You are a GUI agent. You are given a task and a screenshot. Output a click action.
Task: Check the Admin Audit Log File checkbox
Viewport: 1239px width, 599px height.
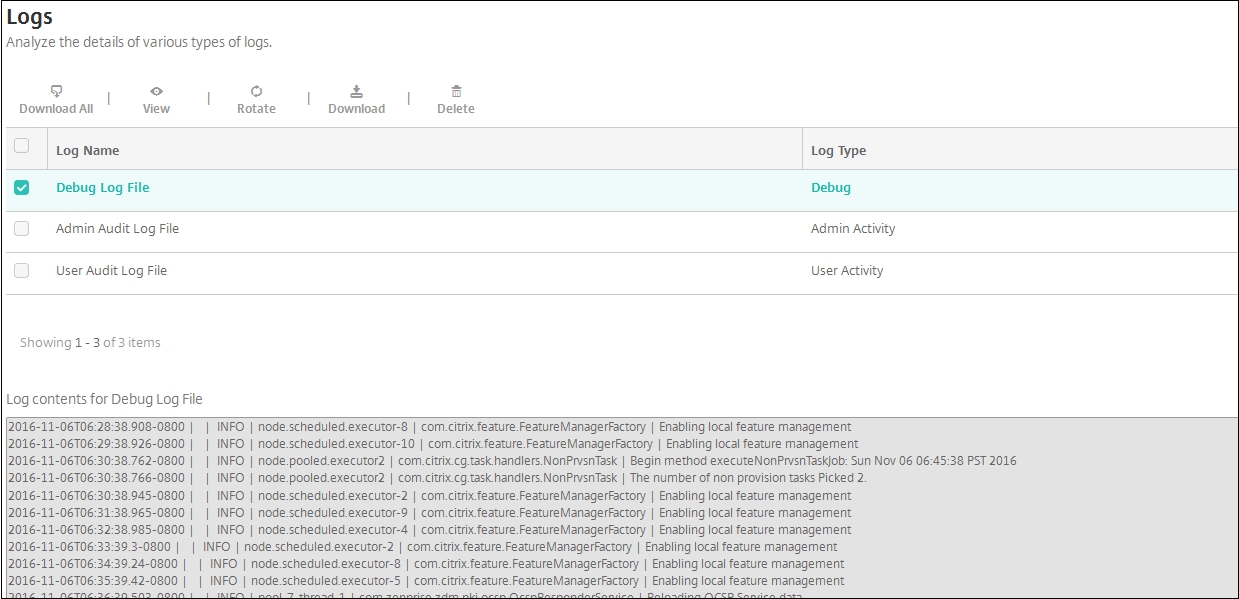pyautogui.click(x=21, y=229)
